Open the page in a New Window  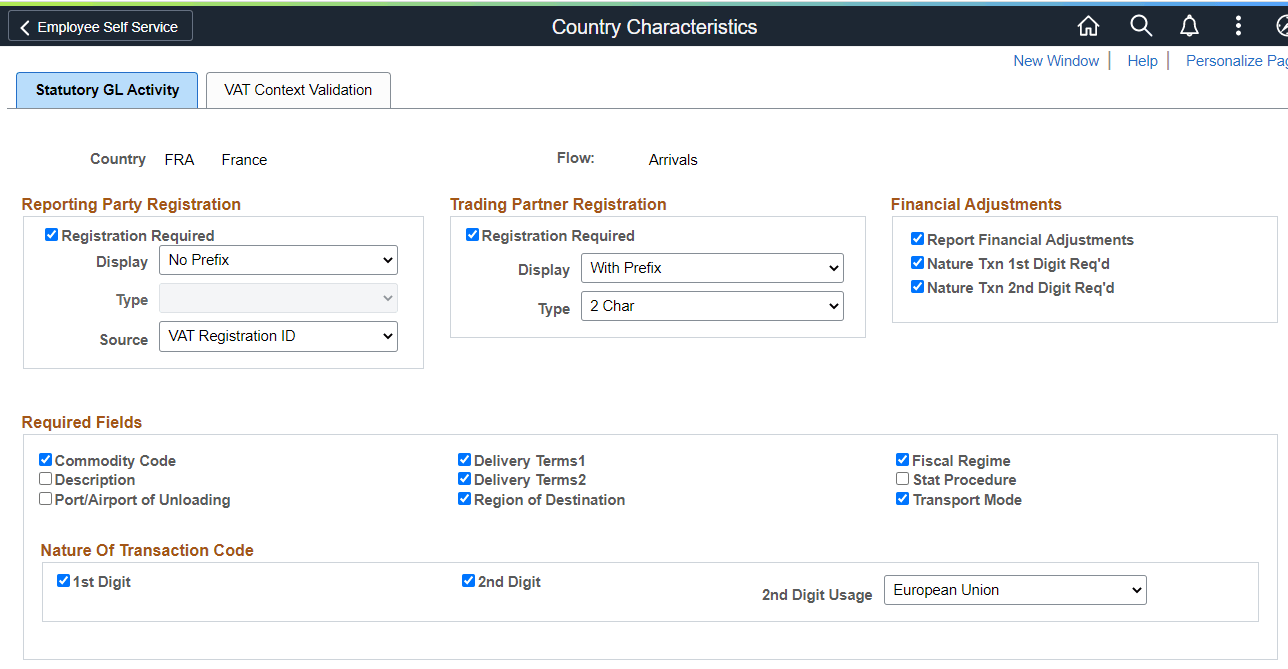(1056, 60)
